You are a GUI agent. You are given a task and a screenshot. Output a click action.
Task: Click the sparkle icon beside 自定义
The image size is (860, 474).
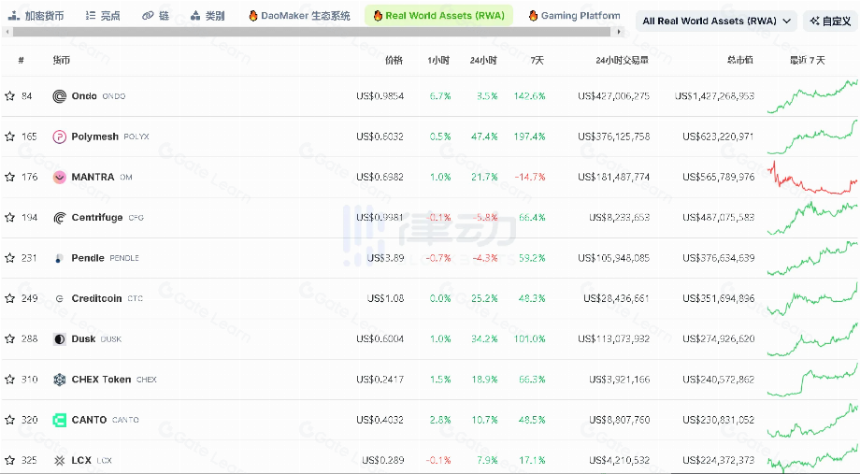click(814, 21)
